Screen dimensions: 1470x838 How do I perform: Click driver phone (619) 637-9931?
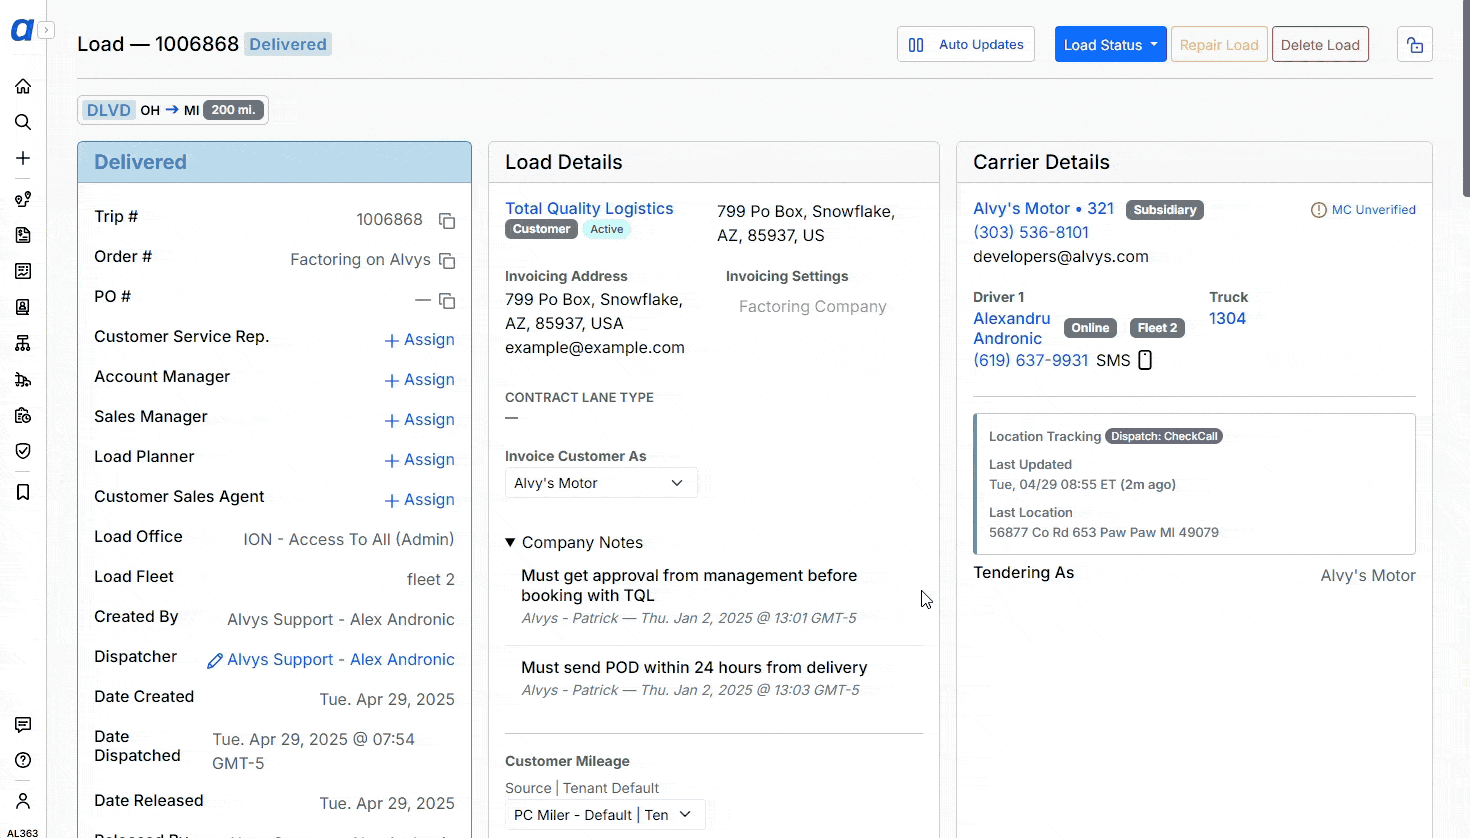[x=1030, y=360]
